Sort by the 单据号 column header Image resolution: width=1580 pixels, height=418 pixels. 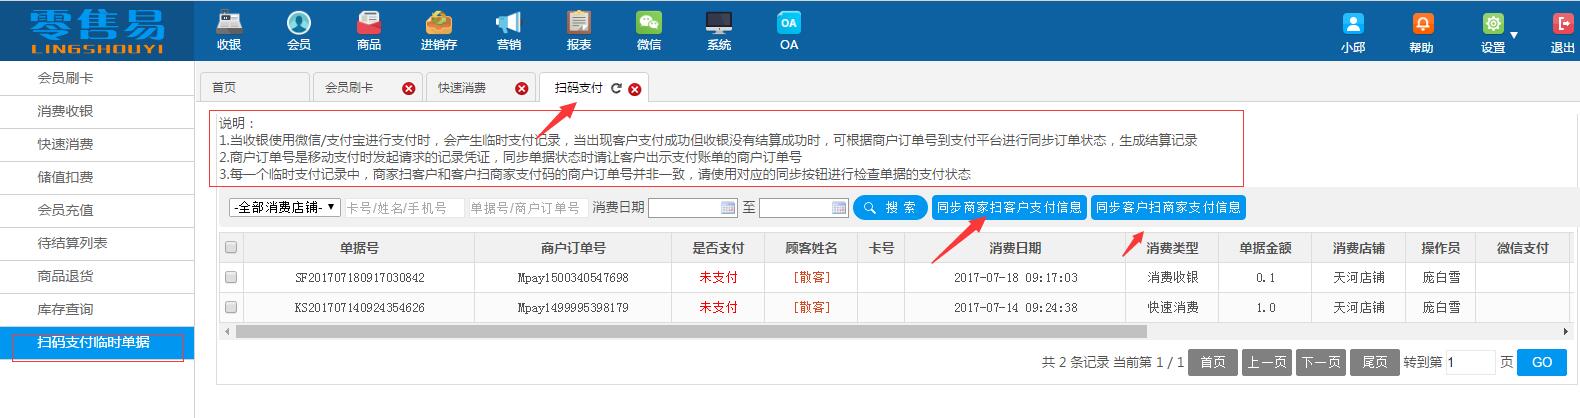tap(359, 248)
